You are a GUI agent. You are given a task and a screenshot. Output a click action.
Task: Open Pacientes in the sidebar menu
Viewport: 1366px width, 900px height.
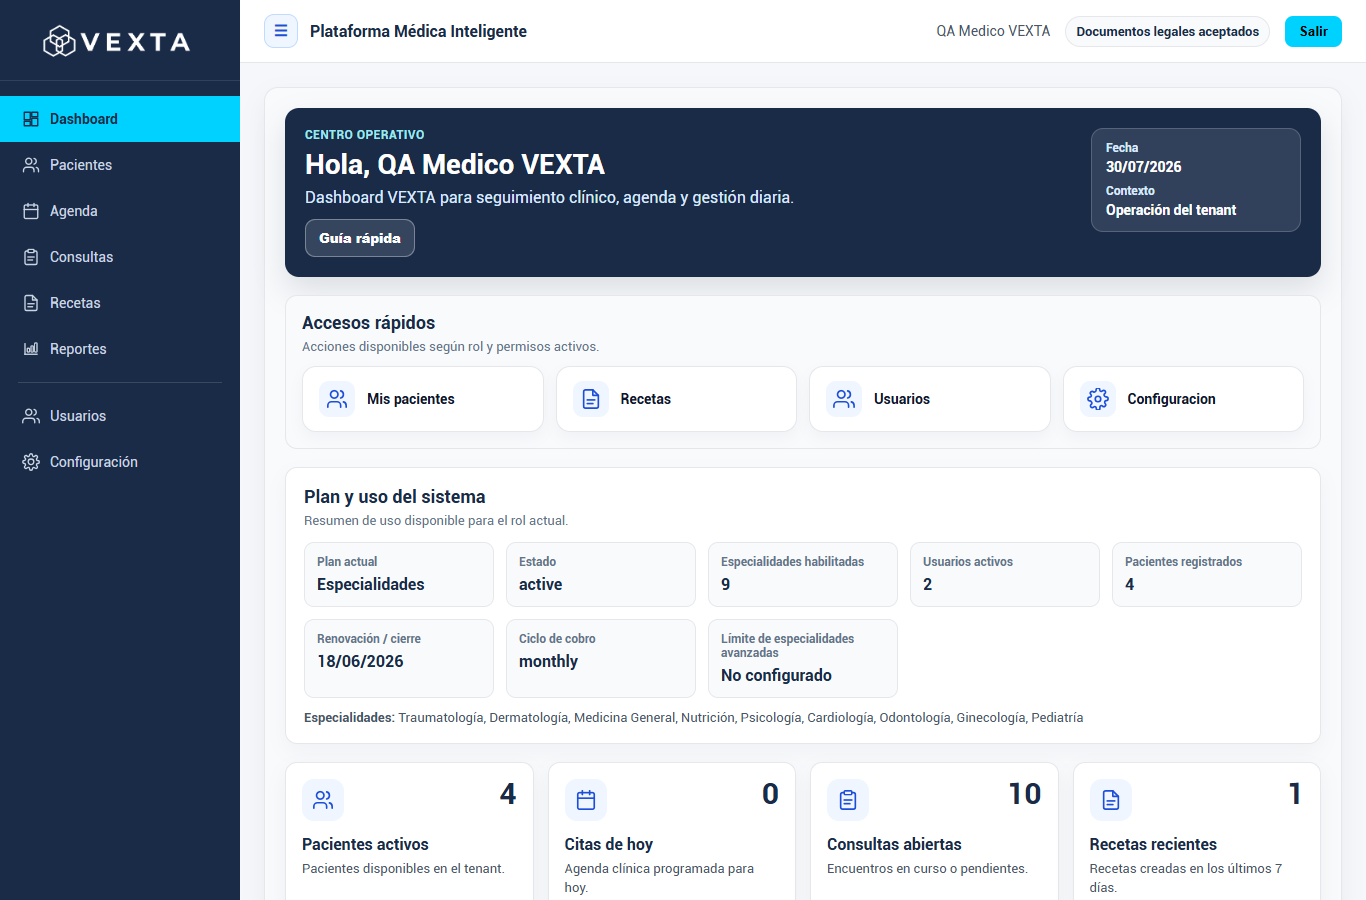click(x=120, y=165)
